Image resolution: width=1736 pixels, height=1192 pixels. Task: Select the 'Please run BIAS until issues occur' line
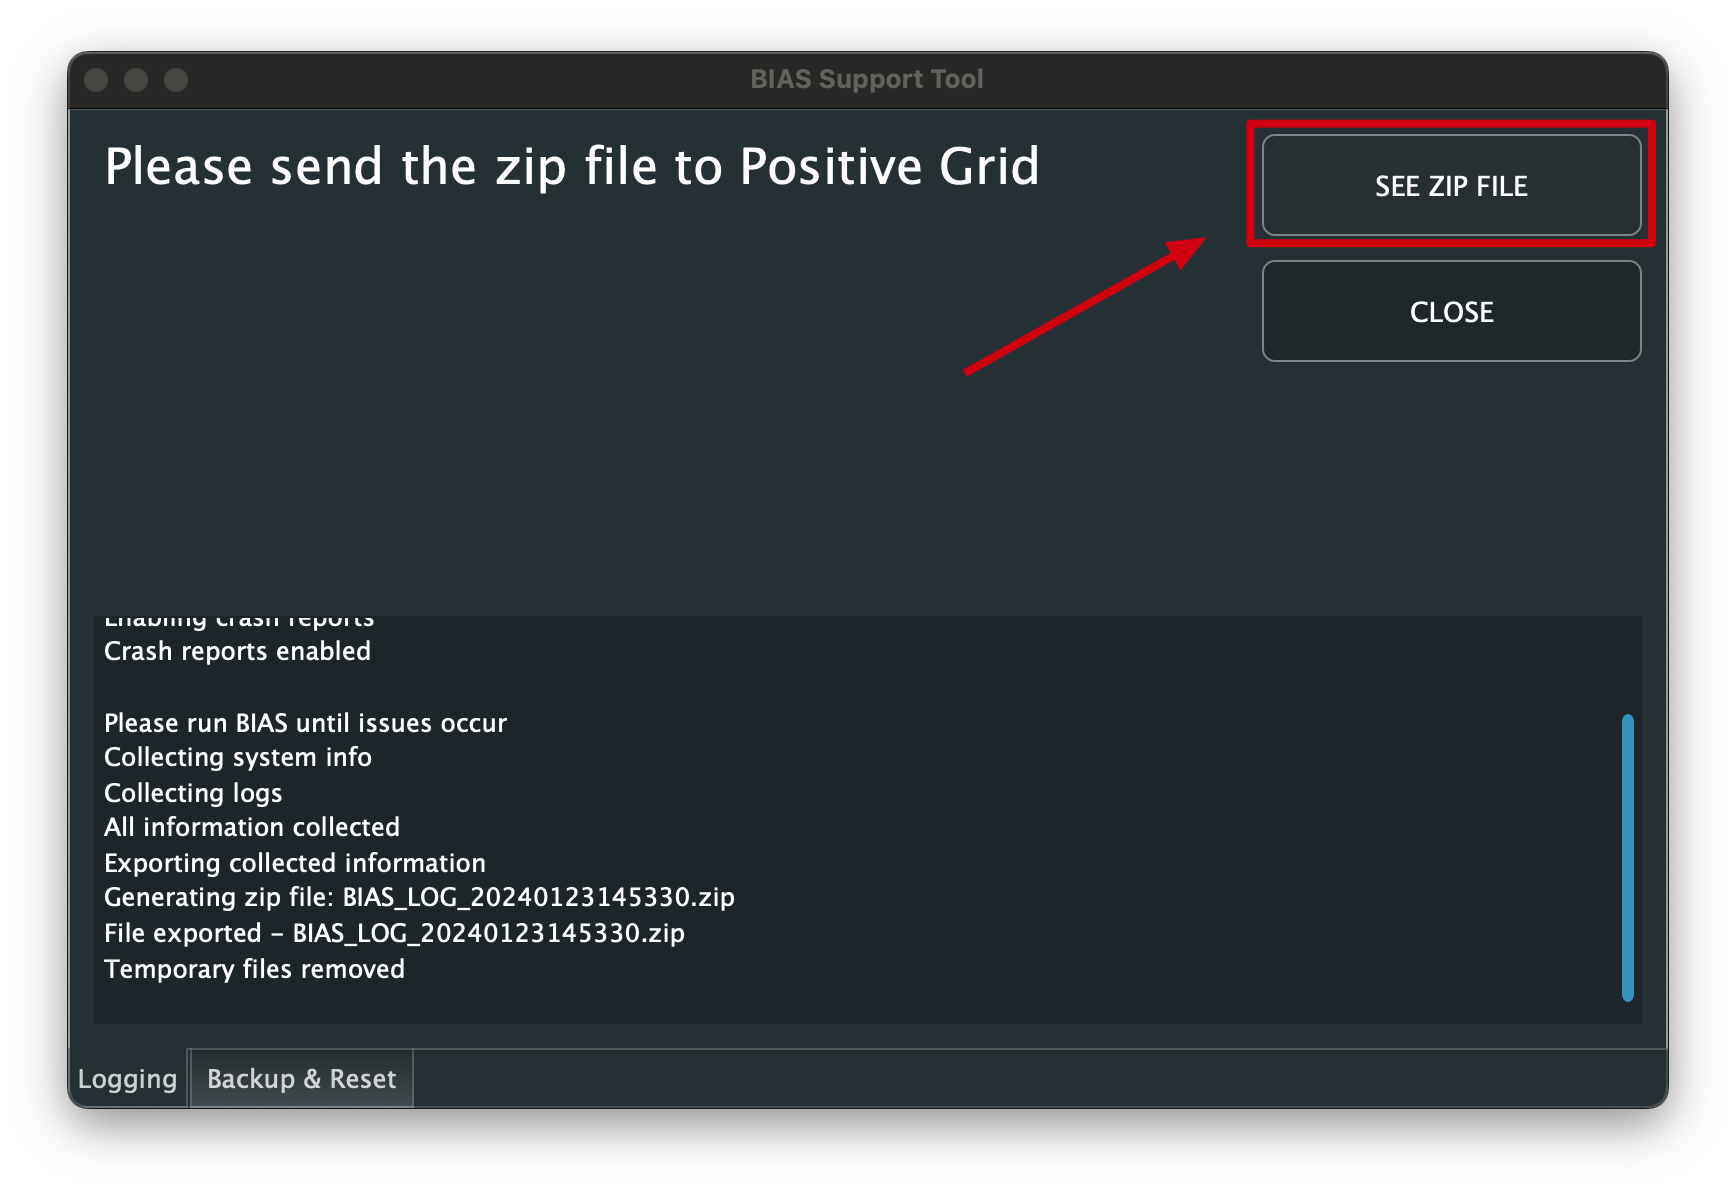tap(305, 723)
